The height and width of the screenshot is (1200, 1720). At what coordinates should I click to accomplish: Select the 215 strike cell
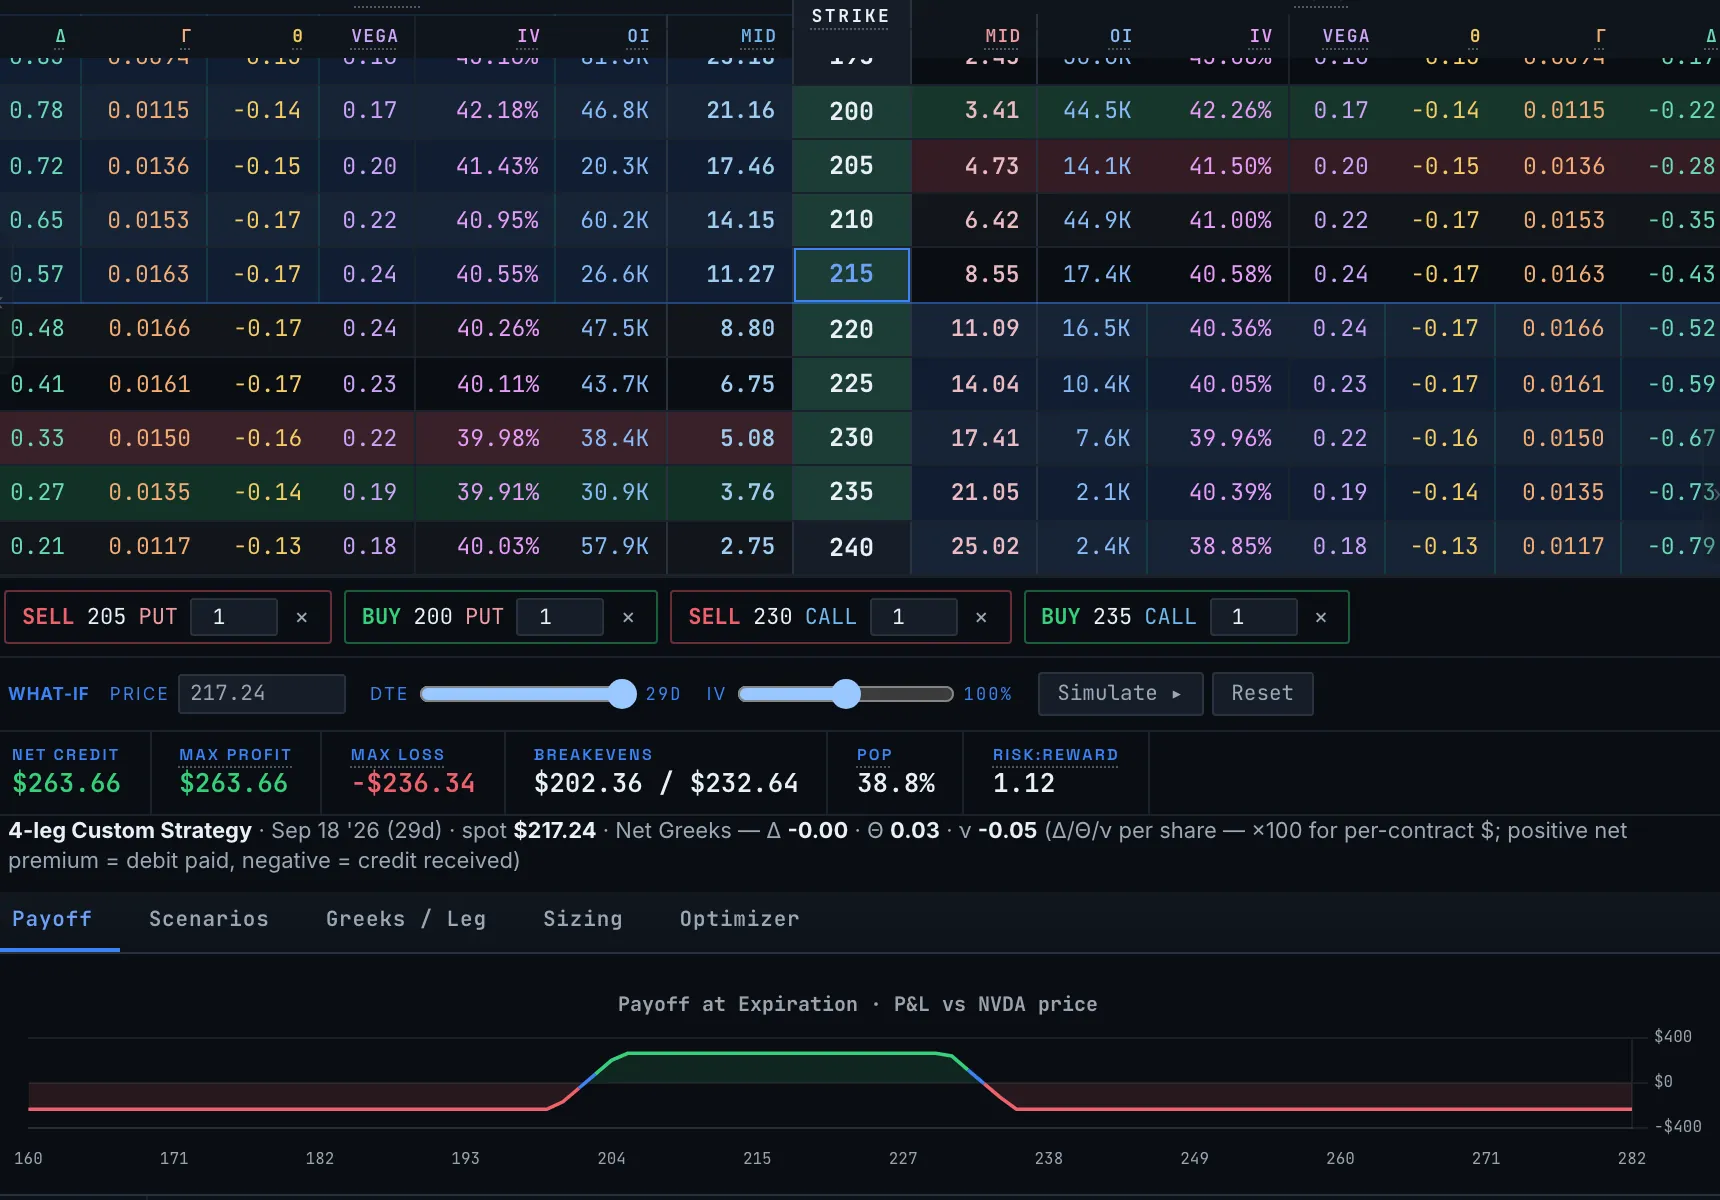pos(852,275)
